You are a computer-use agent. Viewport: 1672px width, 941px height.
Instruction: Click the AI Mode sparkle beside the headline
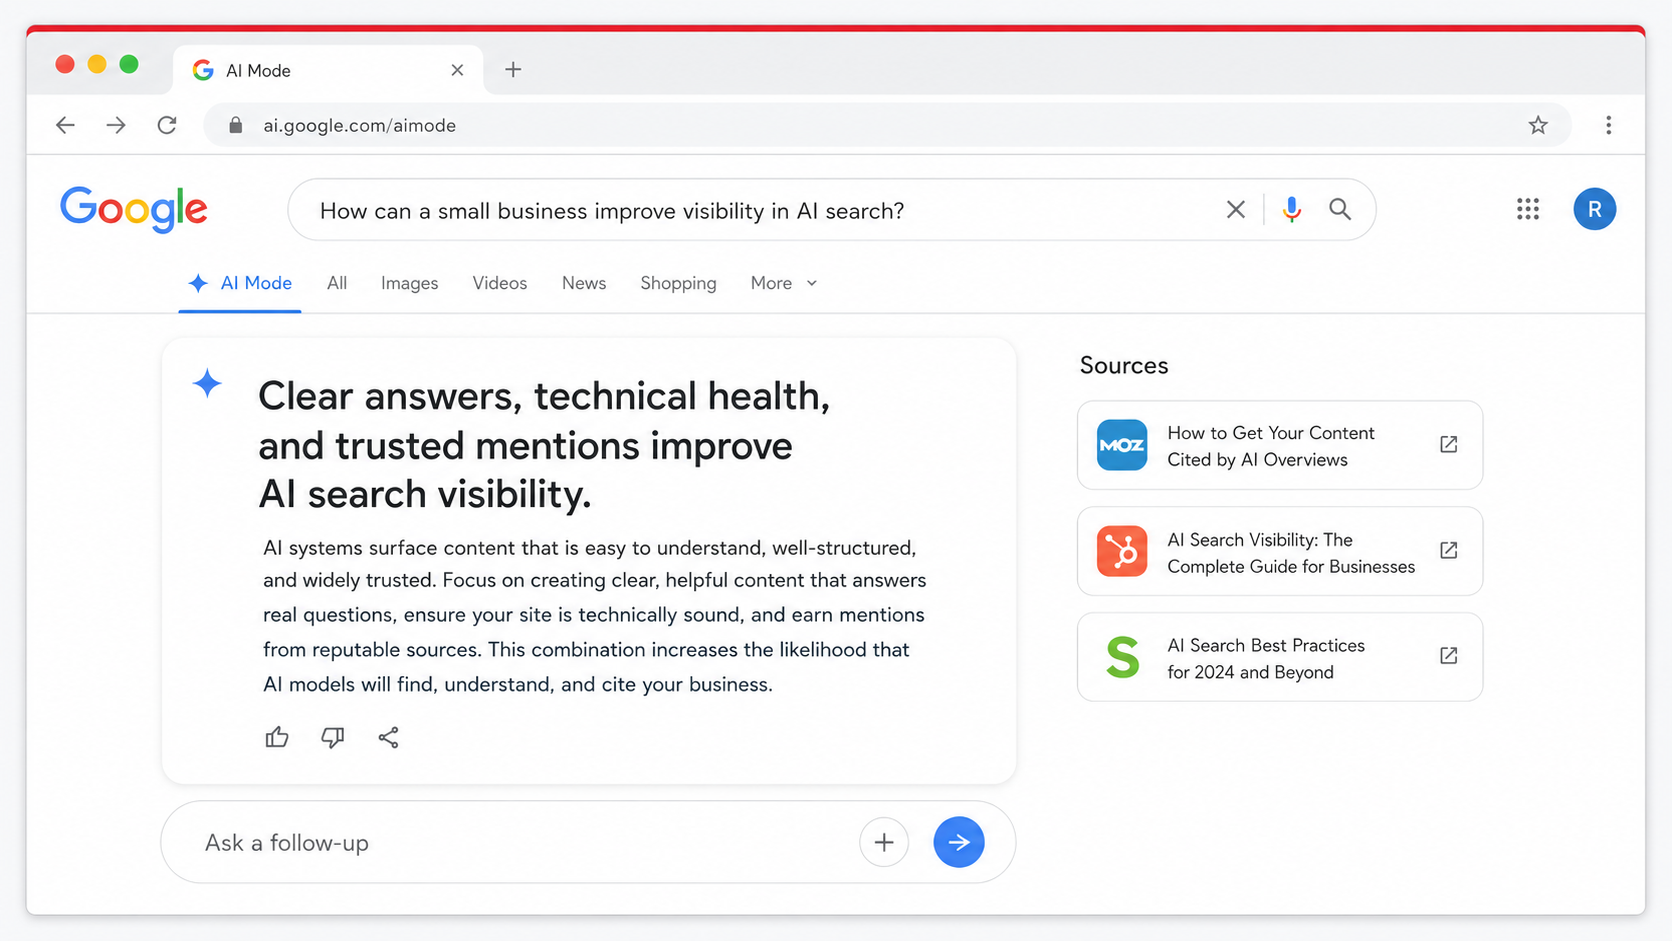pos(207,383)
